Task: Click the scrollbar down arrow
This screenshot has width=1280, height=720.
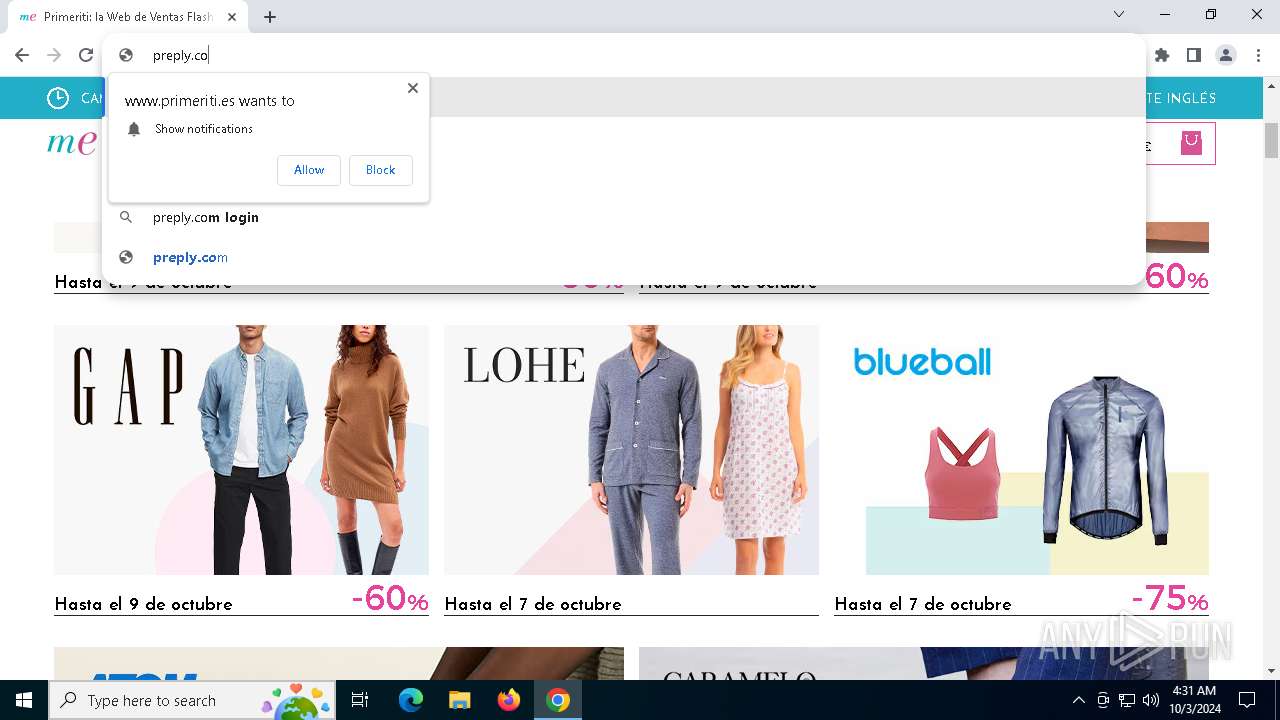Action: pos(1271,671)
